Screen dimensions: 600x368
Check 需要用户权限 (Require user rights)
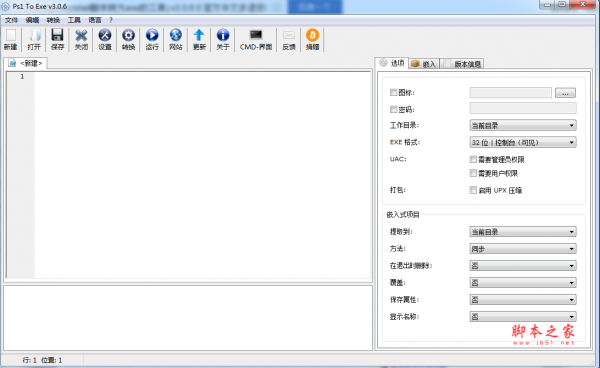pyautogui.click(x=473, y=173)
